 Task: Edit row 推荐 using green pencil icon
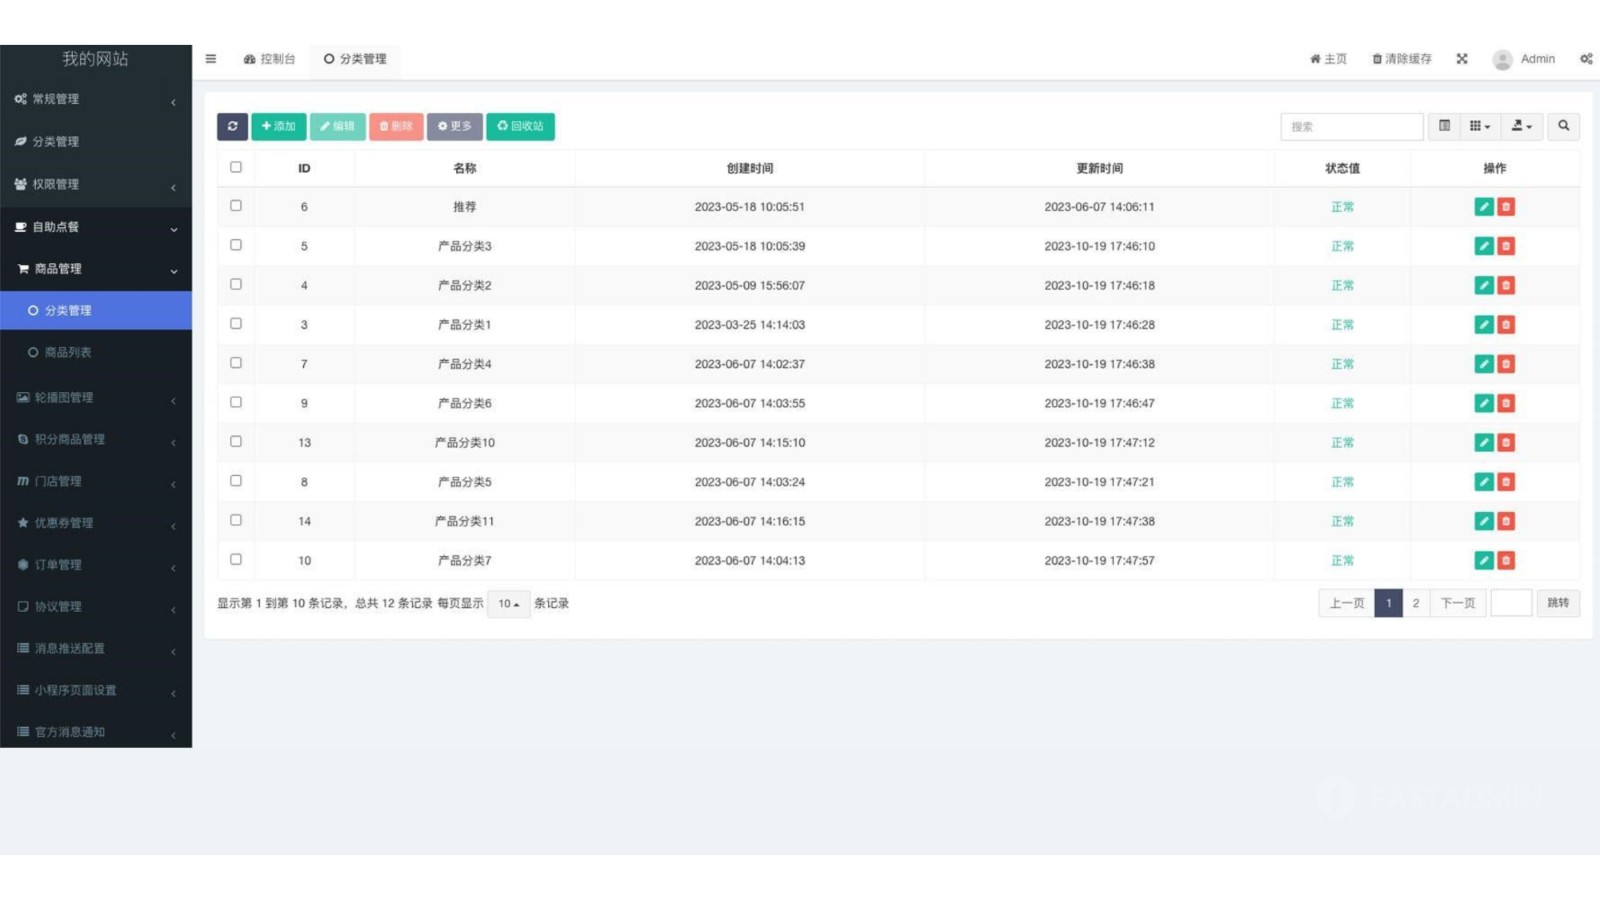(1484, 207)
